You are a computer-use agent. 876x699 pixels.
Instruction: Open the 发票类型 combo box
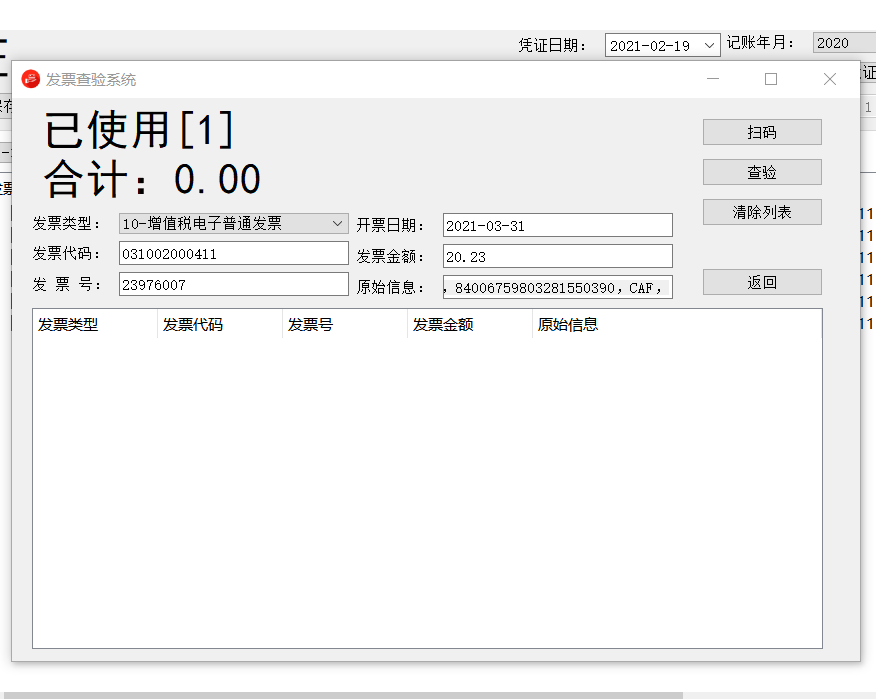click(233, 223)
